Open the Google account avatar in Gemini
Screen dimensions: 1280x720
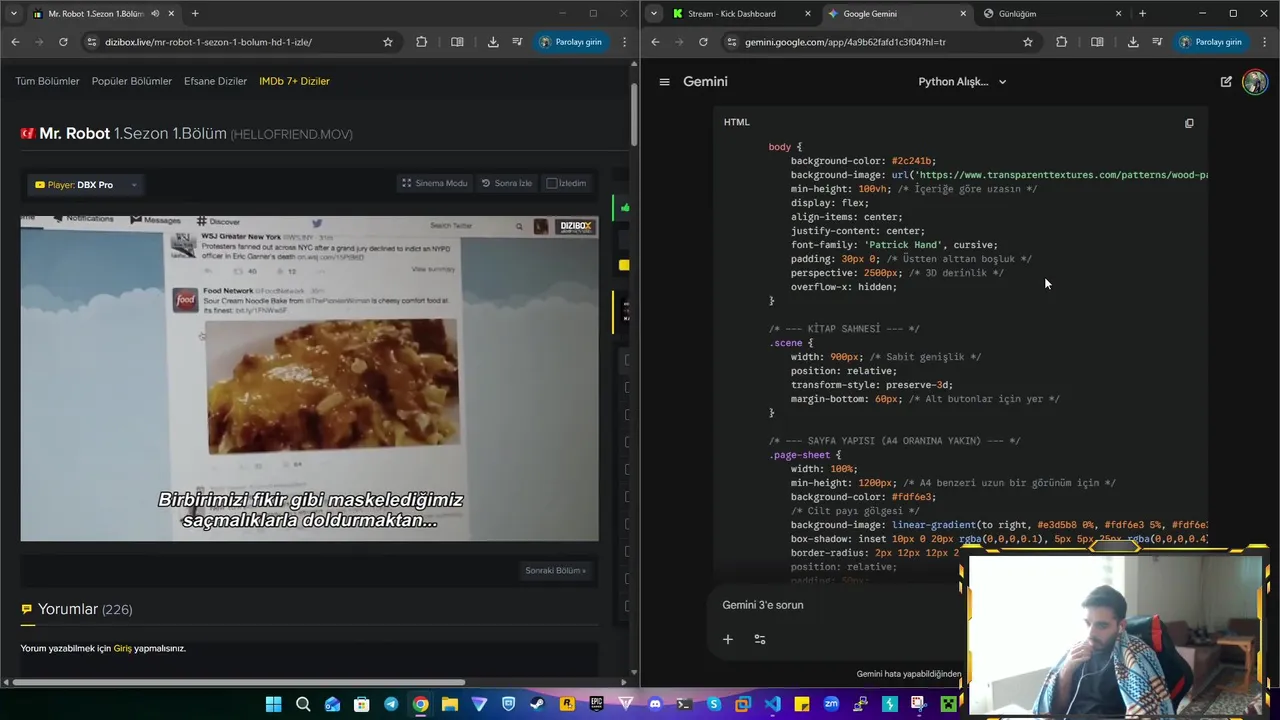click(x=1255, y=82)
